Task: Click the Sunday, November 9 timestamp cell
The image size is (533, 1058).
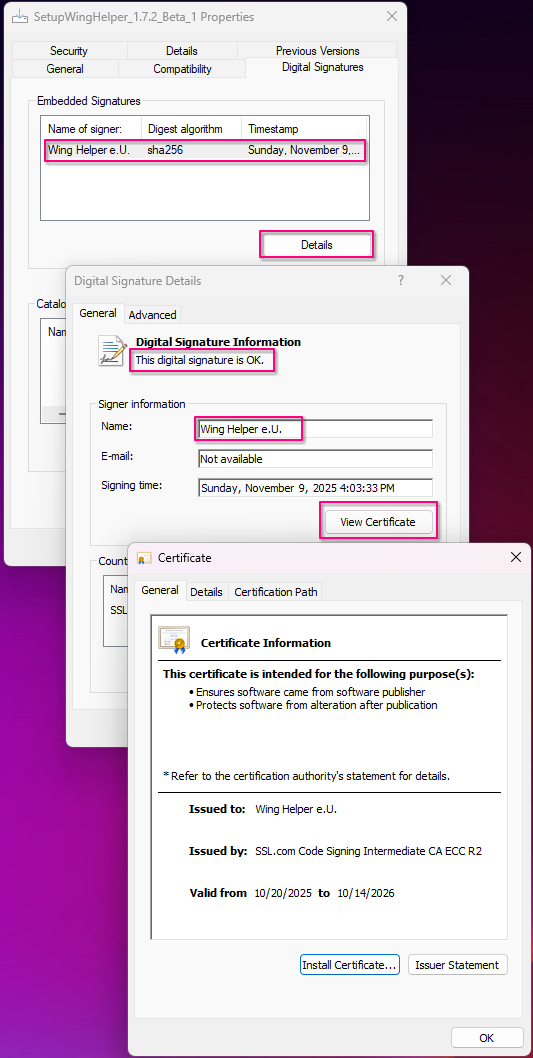Action: 304,150
